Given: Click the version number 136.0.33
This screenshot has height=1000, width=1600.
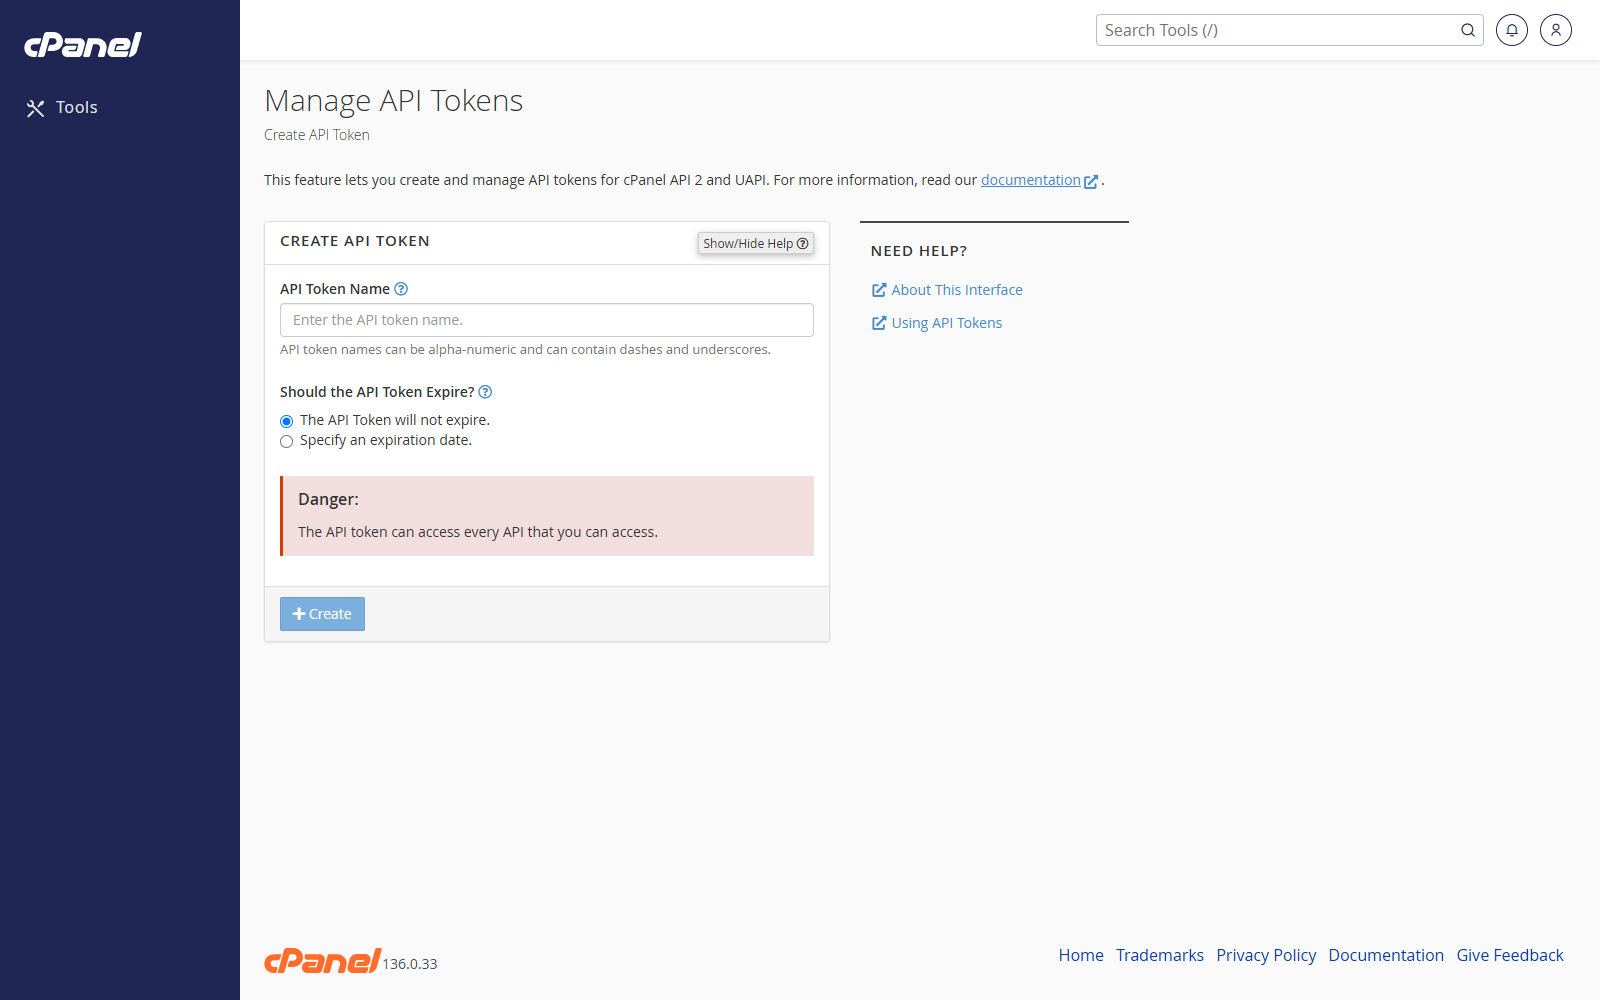Looking at the screenshot, I should click(410, 964).
